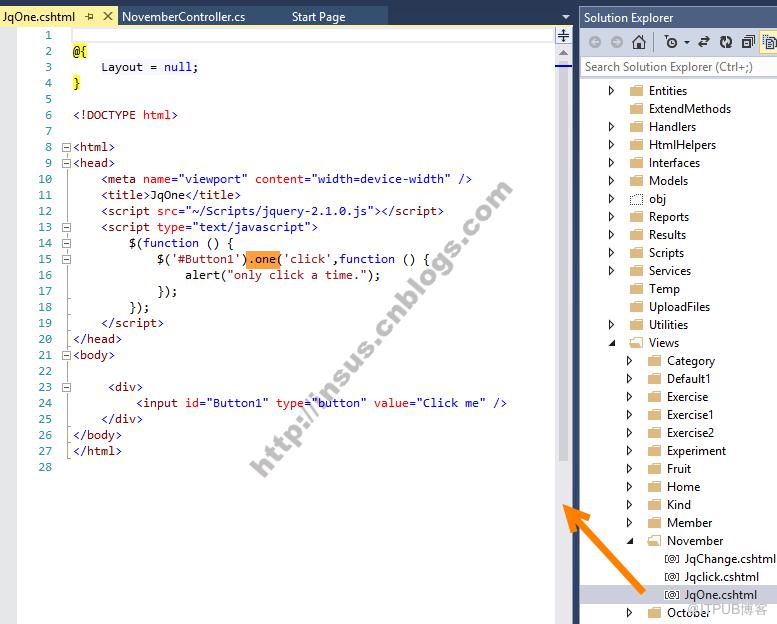777x624 pixels.
Task: Expand the Services folder node
Action: pos(611,271)
